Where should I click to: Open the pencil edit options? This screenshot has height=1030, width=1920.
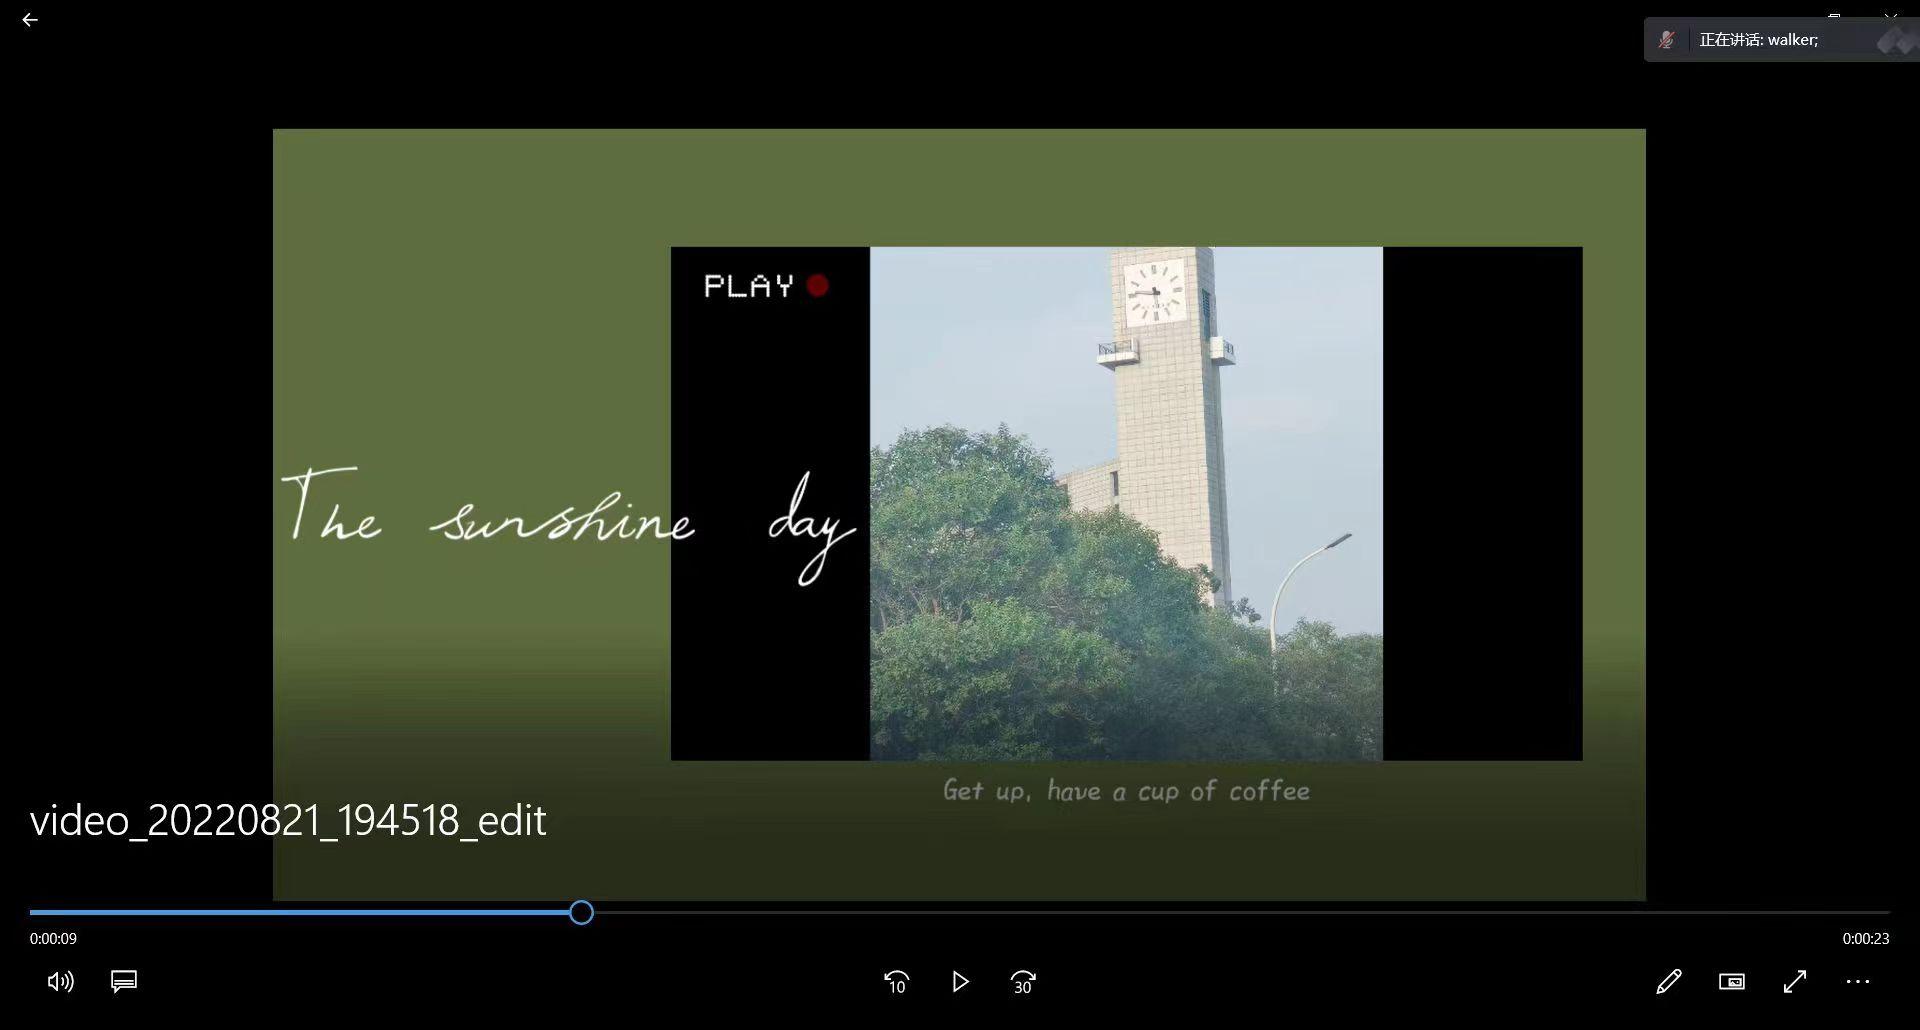tap(1668, 982)
